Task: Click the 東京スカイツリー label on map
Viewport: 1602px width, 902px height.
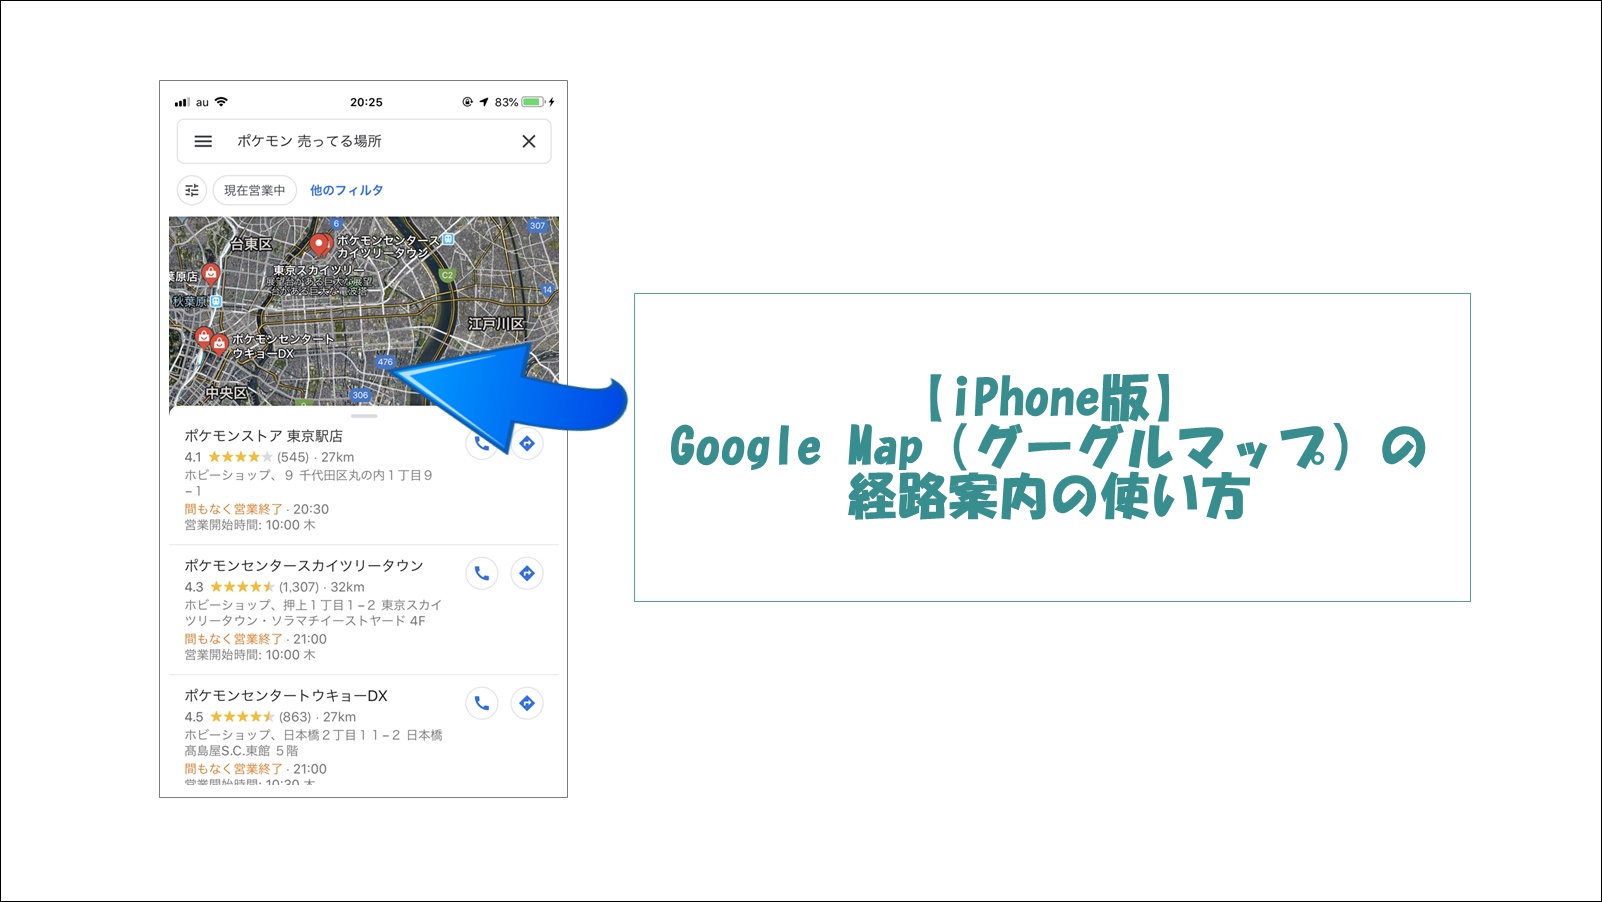Action: point(320,270)
